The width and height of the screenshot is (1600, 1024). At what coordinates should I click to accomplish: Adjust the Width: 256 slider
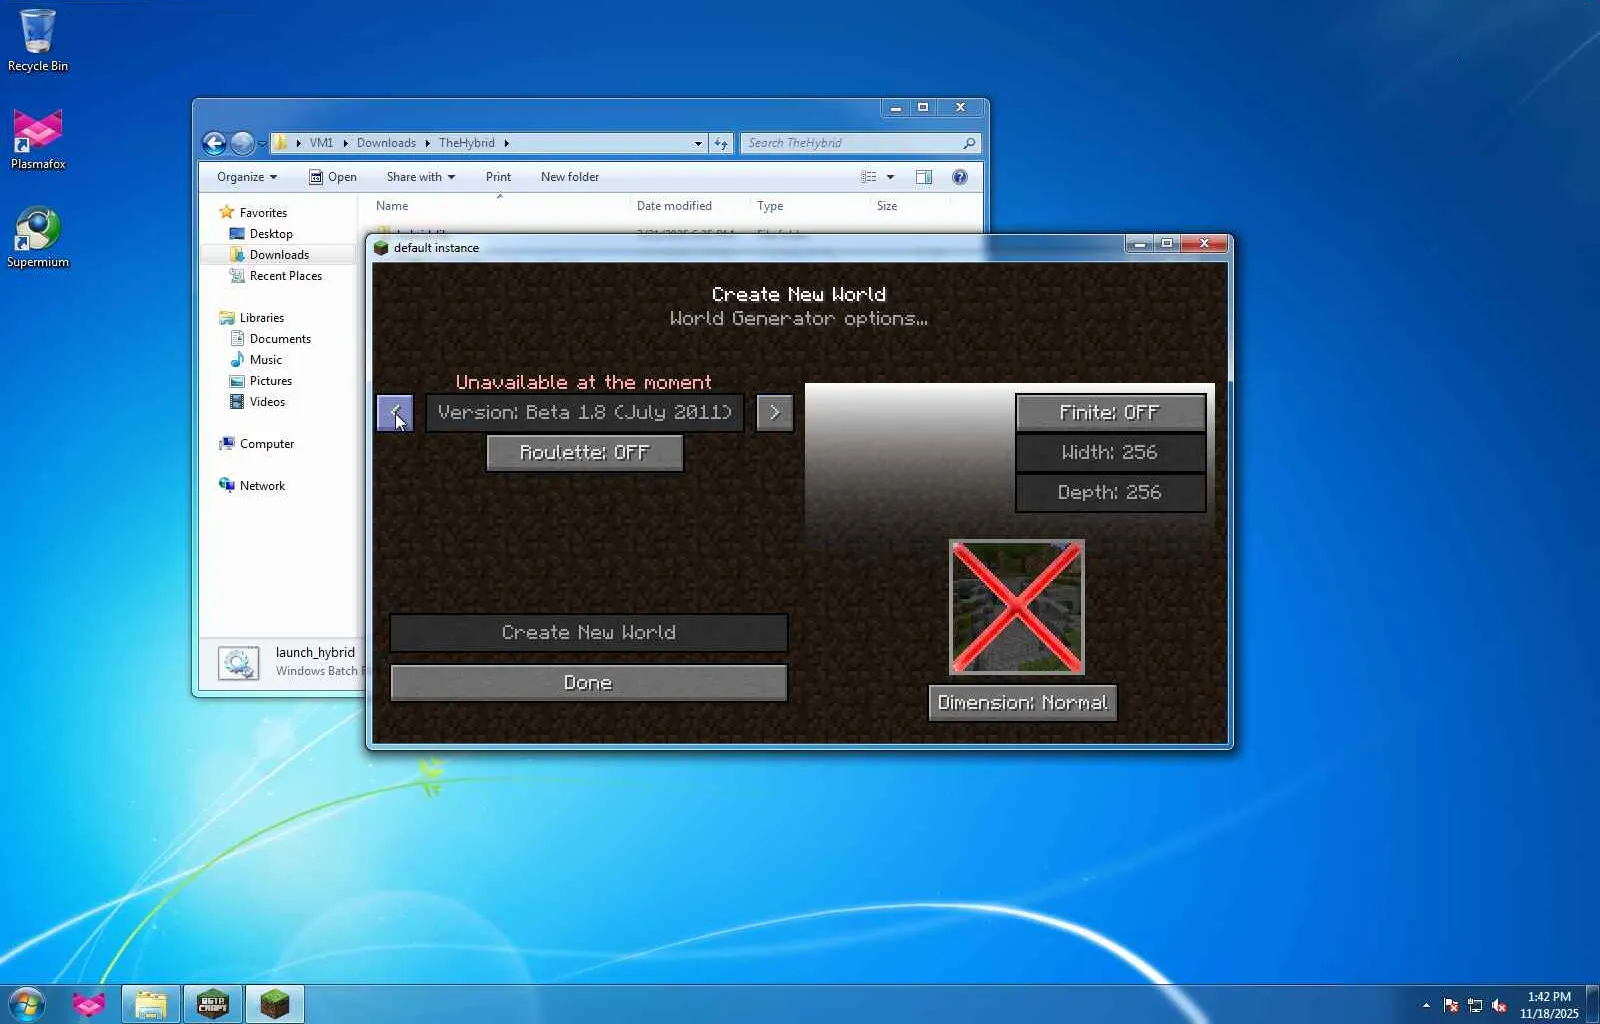[1110, 453]
